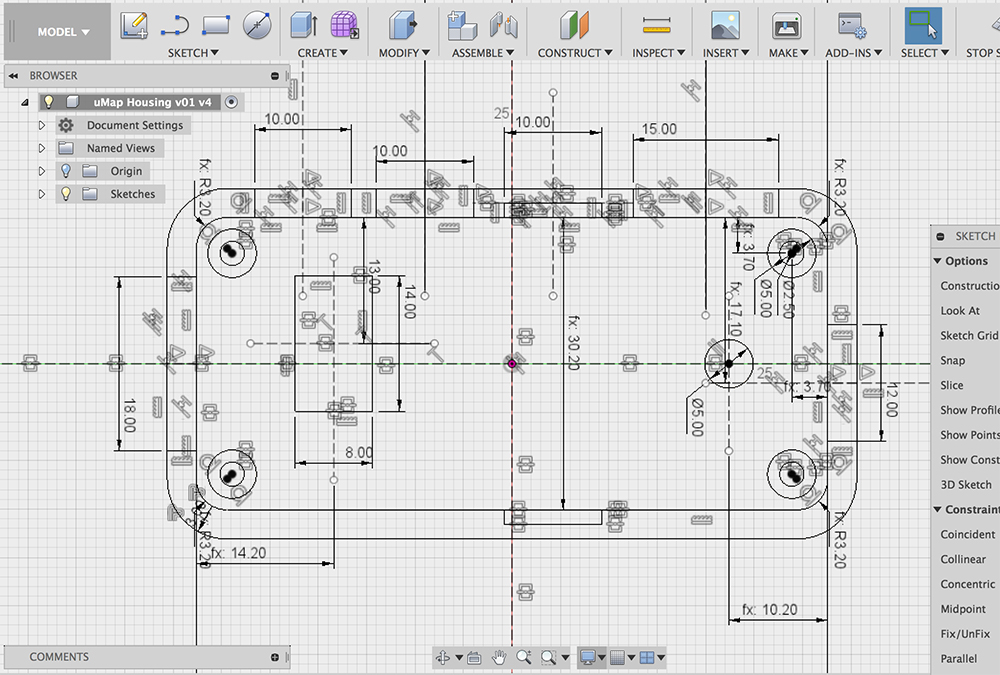
Task: Expand the Sketches folder in browser
Action: point(42,193)
